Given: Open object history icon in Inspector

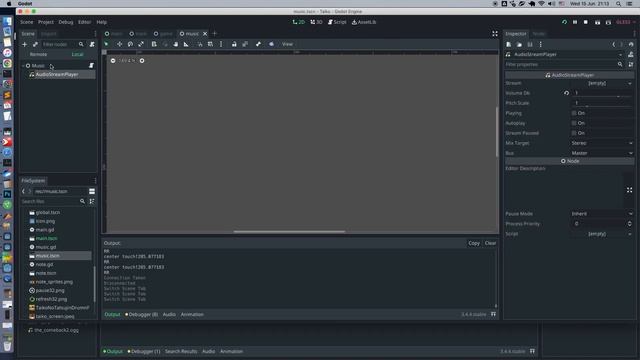Looking at the screenshot, I should 631,44.
